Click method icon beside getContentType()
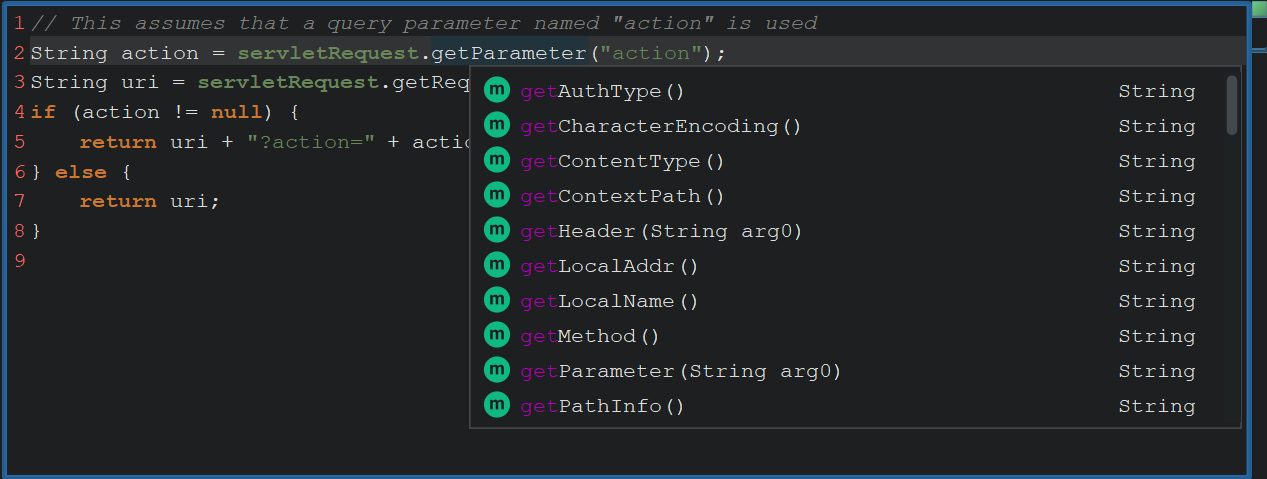 click(x=497, y=160)
